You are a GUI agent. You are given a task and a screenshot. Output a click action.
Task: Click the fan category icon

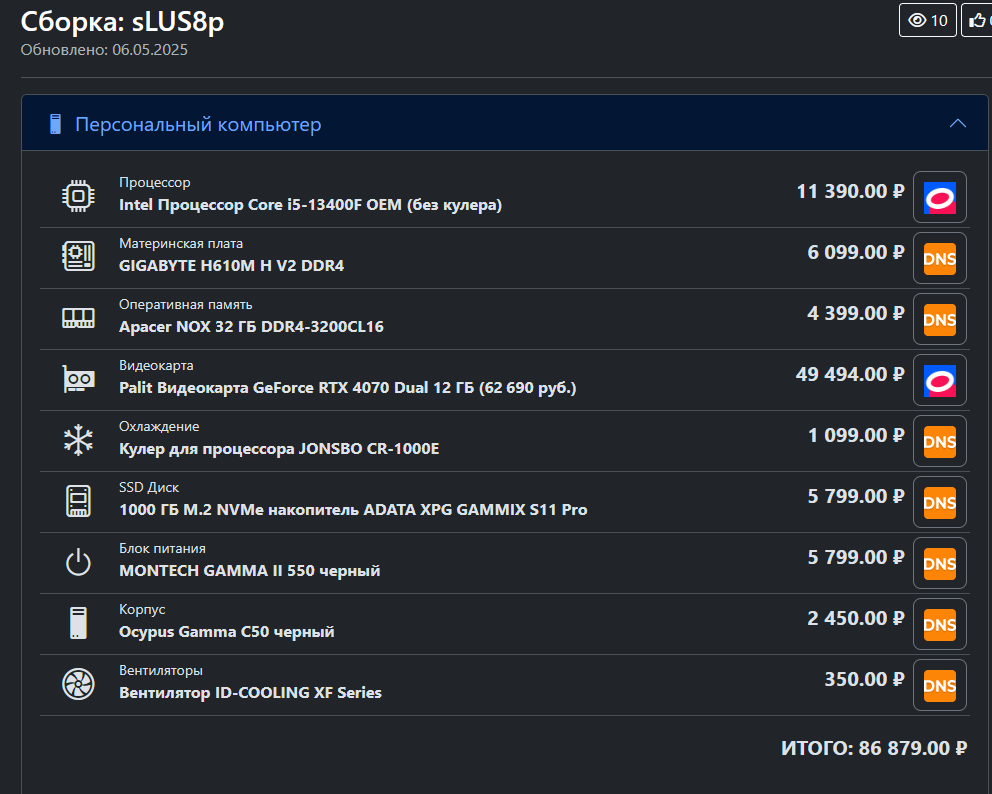pos(78,684)
